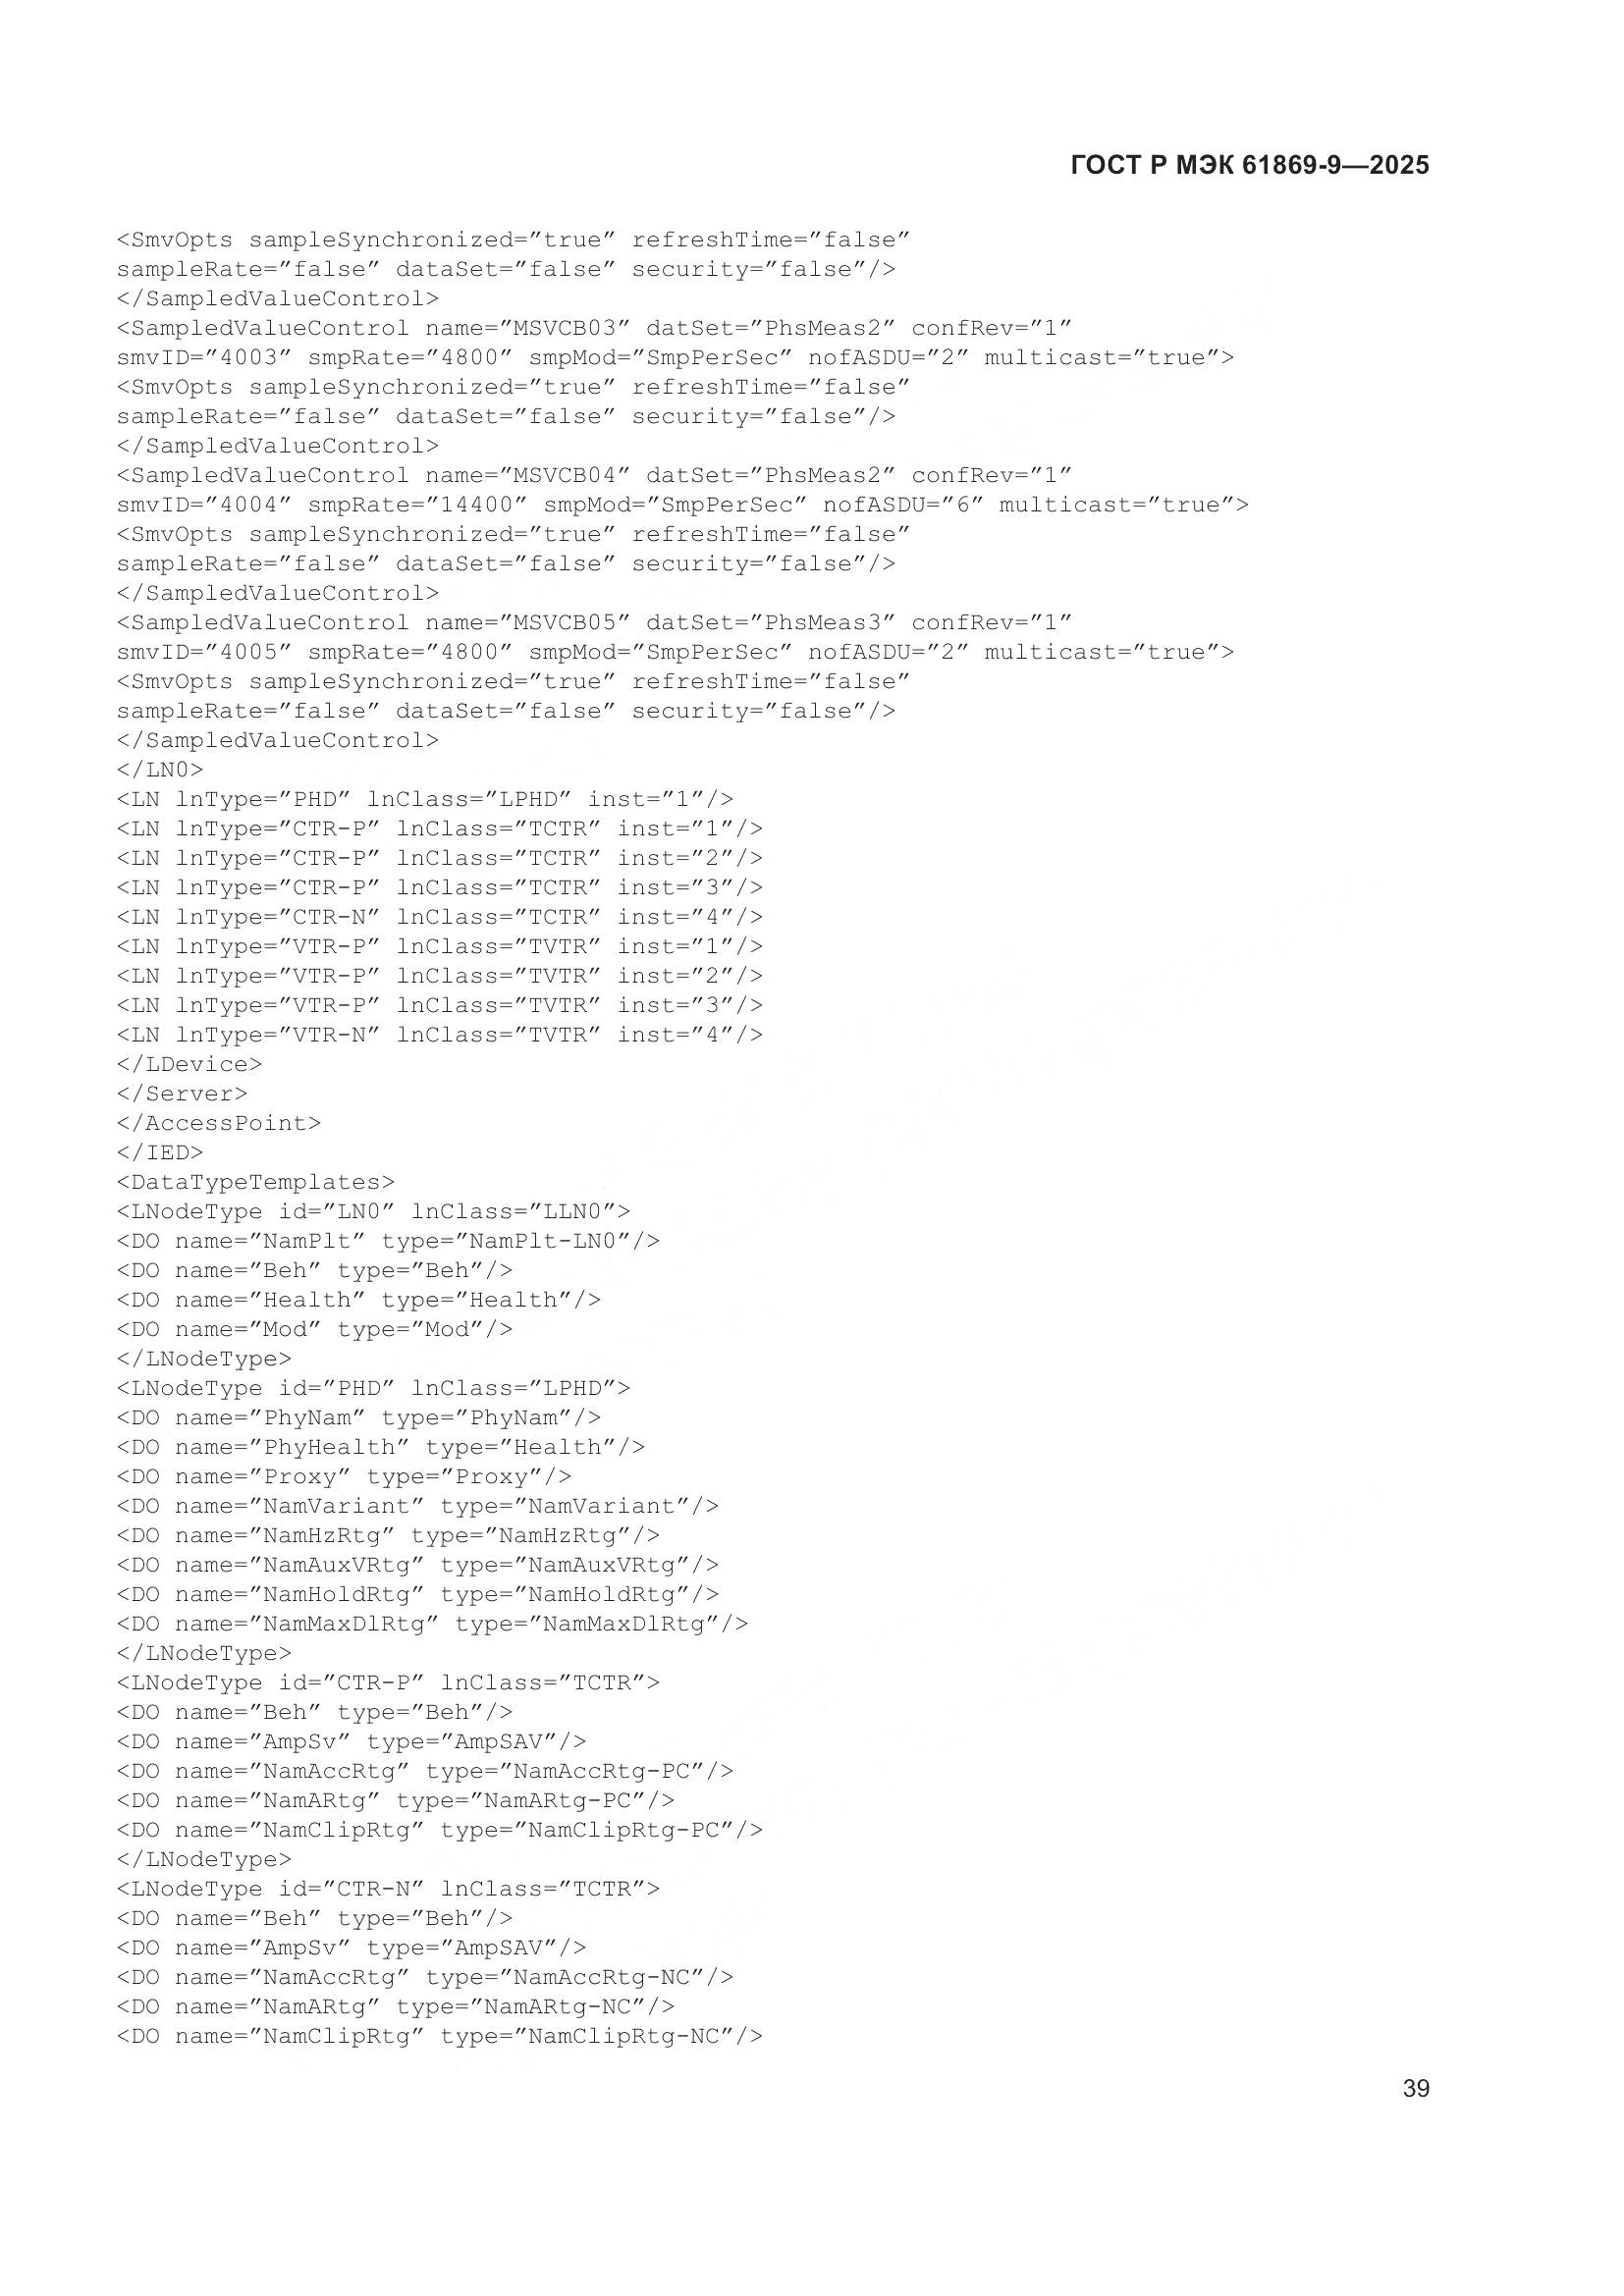The height and width of the screenshot is (2296, 1624).
Task: Click the DO name="NamClipRtg" type="NamClipRtg-NC" line
Action: pyautogui.click(x=440, y=2036)
